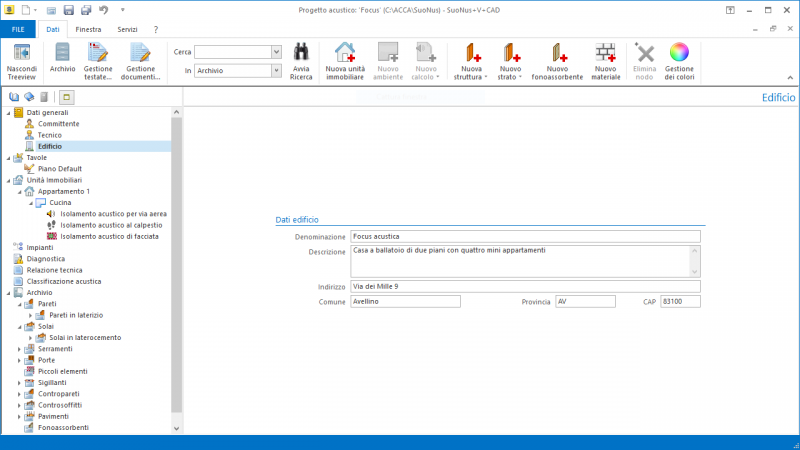Select Tecnico tree node

[49, 135]
